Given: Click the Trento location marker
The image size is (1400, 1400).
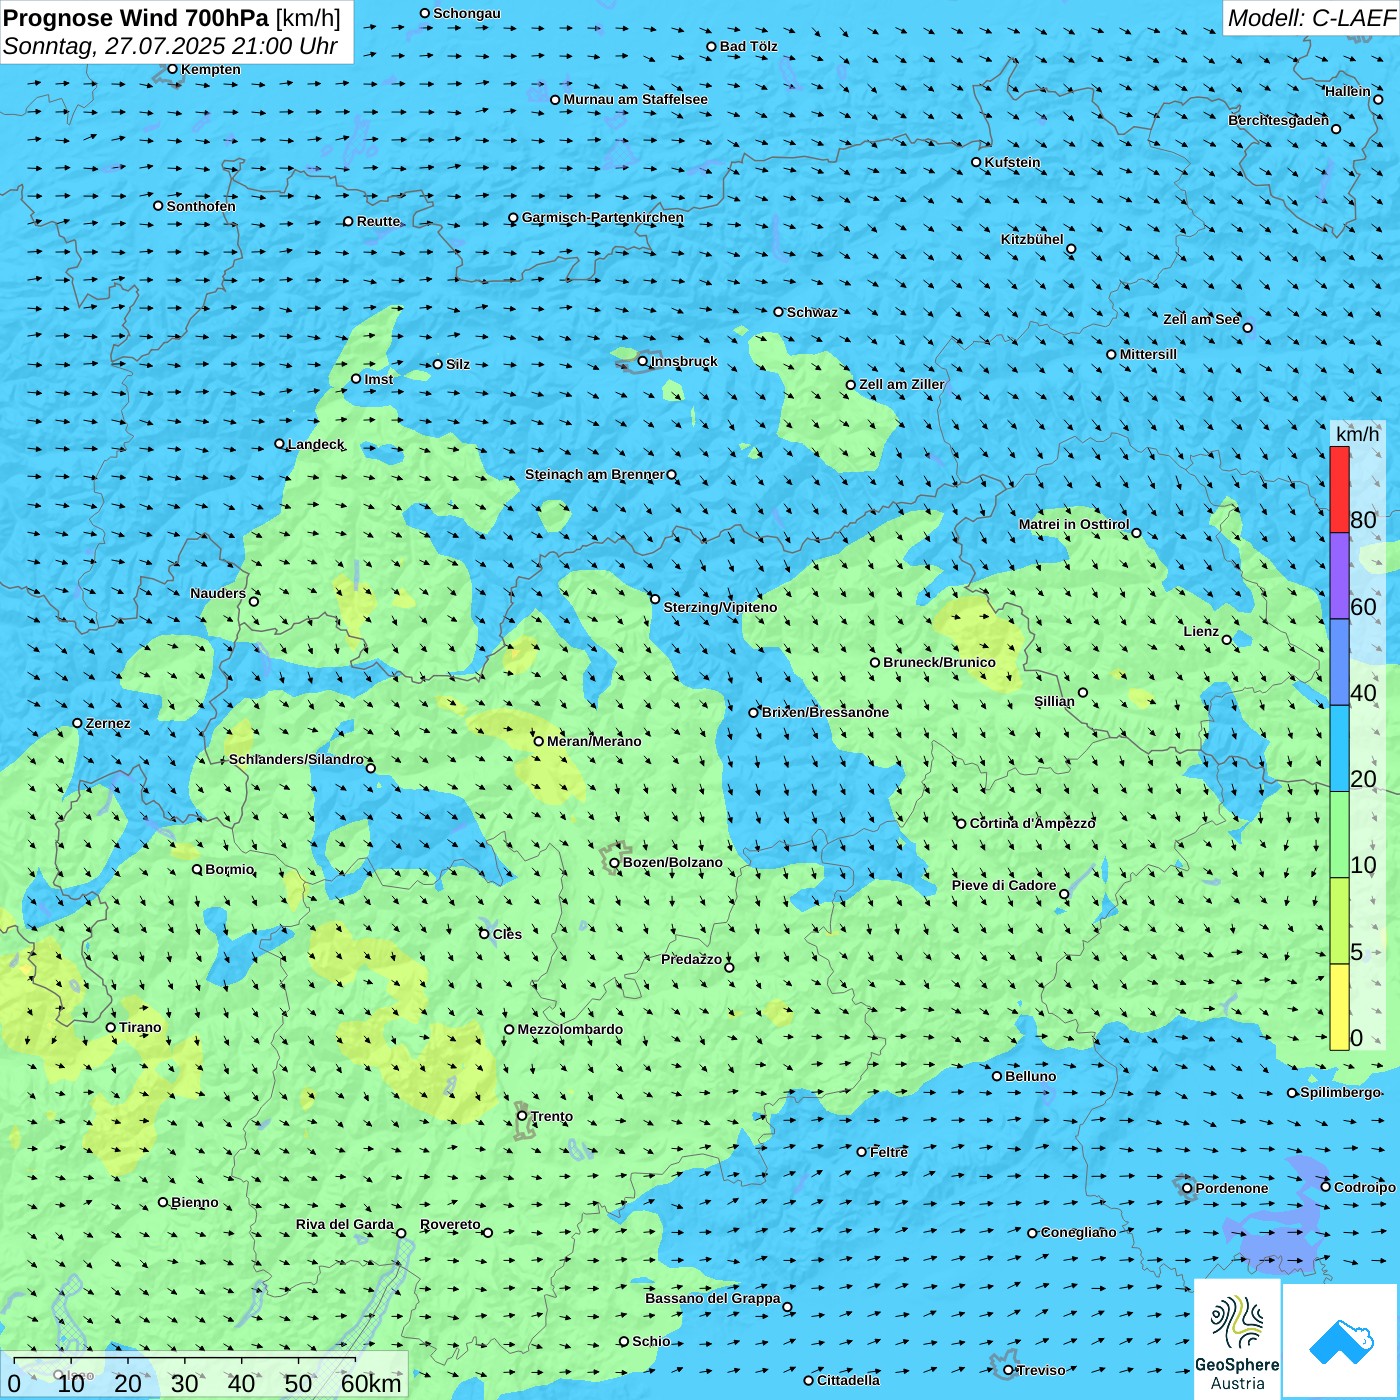Looking at the screenshot, I should pos(522,1116).
